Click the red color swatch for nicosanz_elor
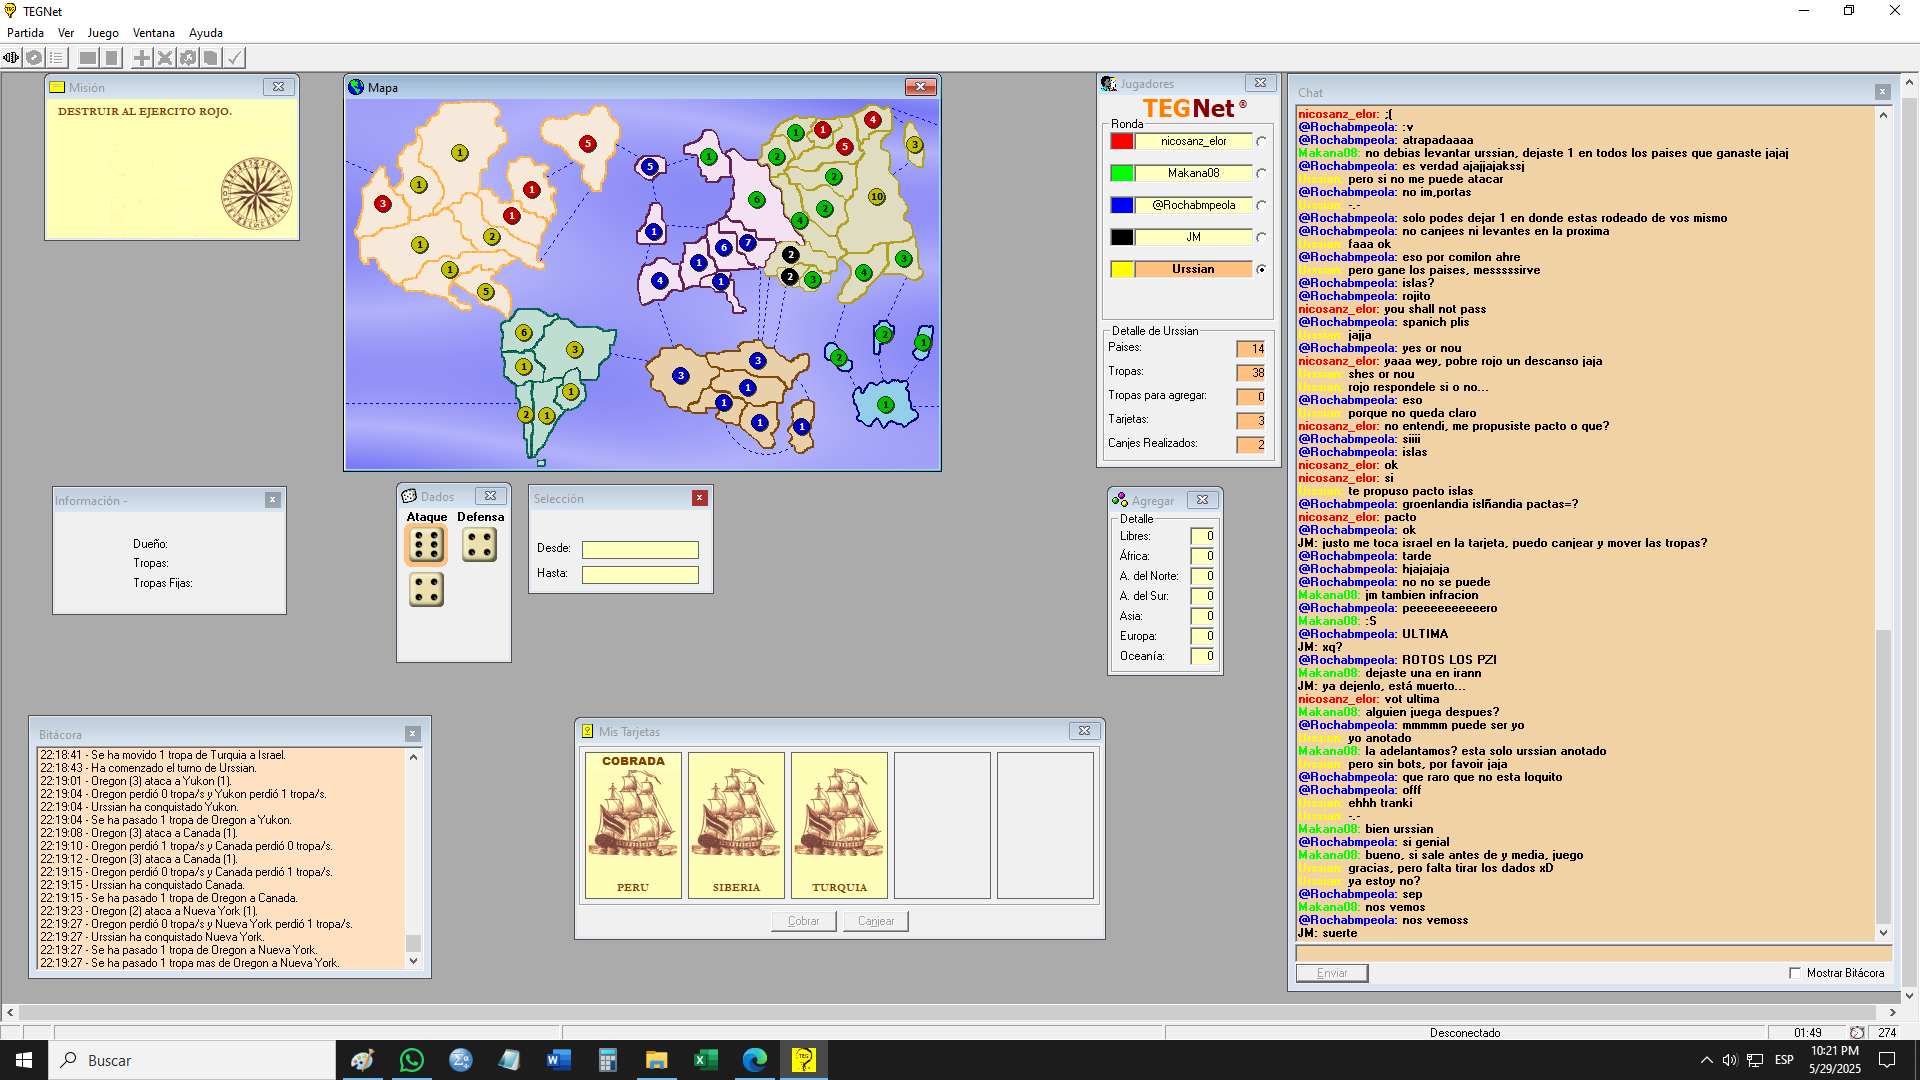This screenshot has height=1080, width=1920. click(x=1122, y=141)
